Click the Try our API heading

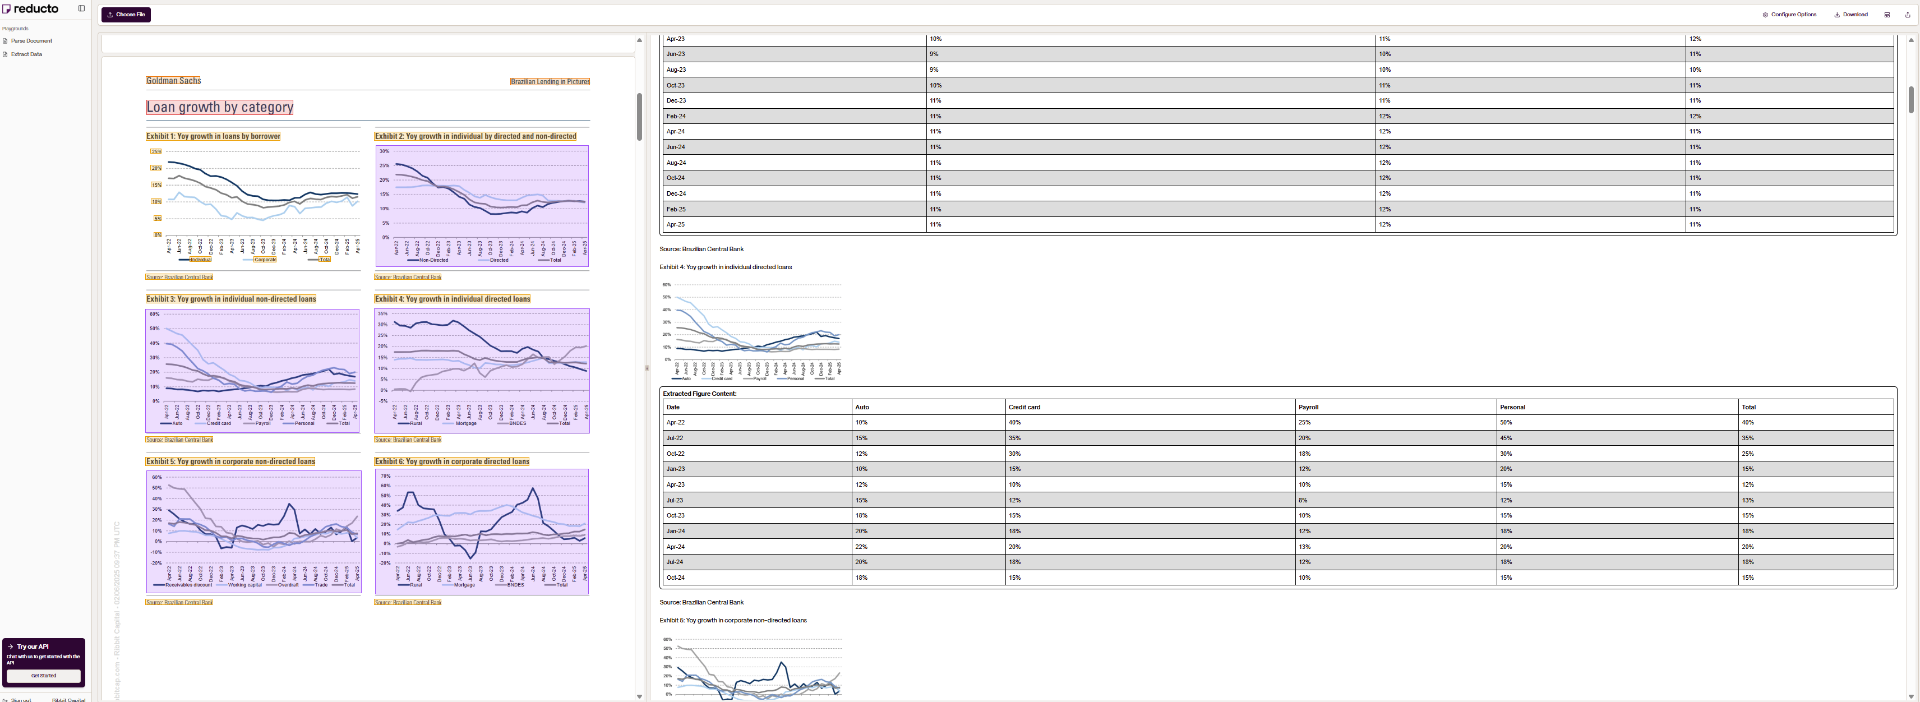tap(32, 647)
